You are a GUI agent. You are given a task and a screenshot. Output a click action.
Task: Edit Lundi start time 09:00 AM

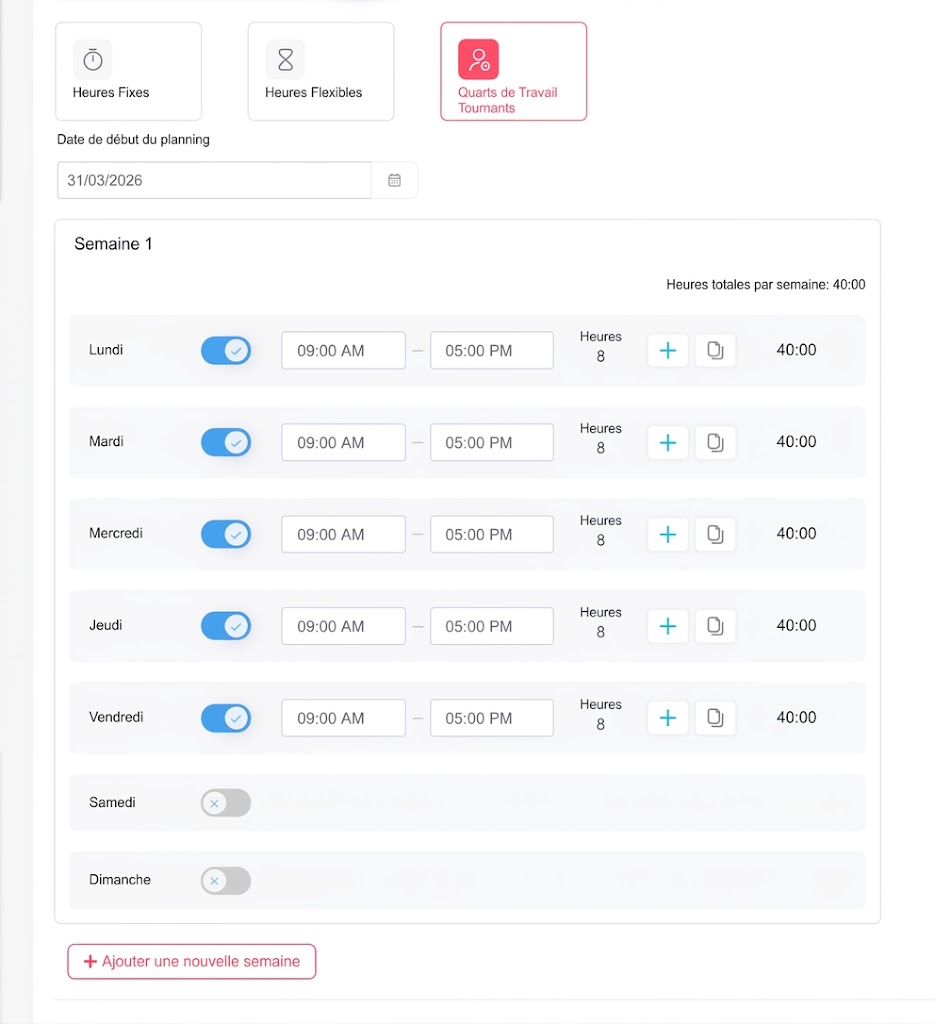(343, 351)
